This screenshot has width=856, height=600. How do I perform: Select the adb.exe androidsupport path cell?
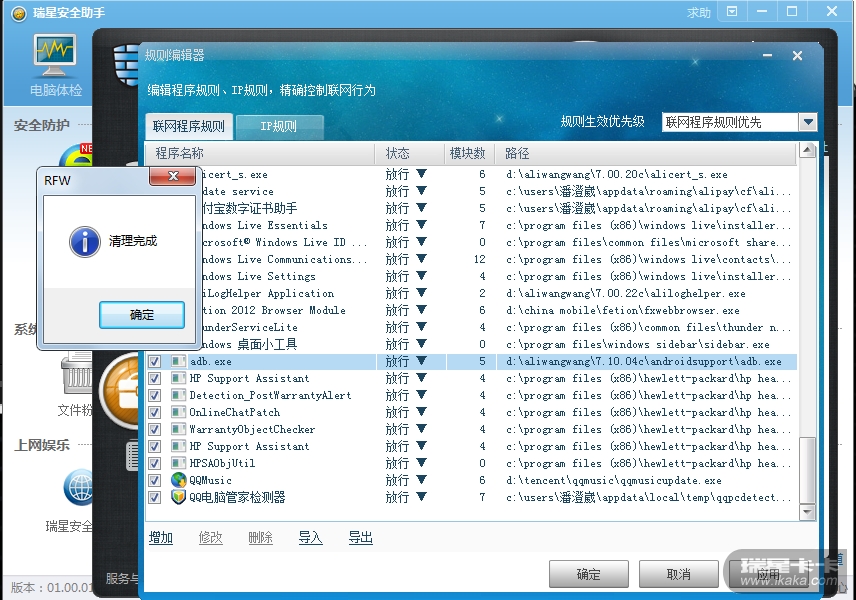tap(644, 361)
